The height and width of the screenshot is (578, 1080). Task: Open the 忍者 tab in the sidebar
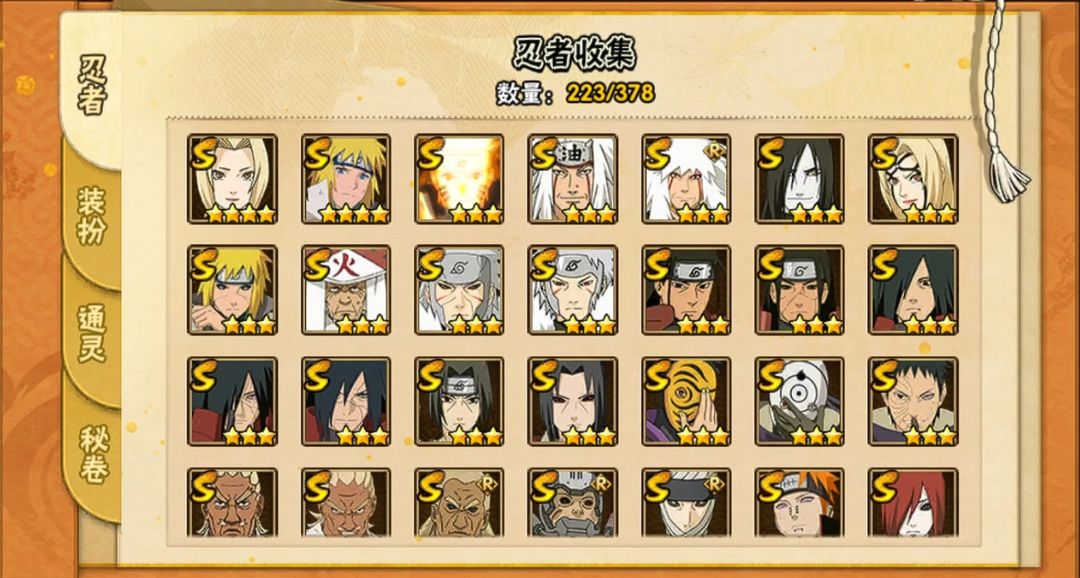[x=92, y=88]
